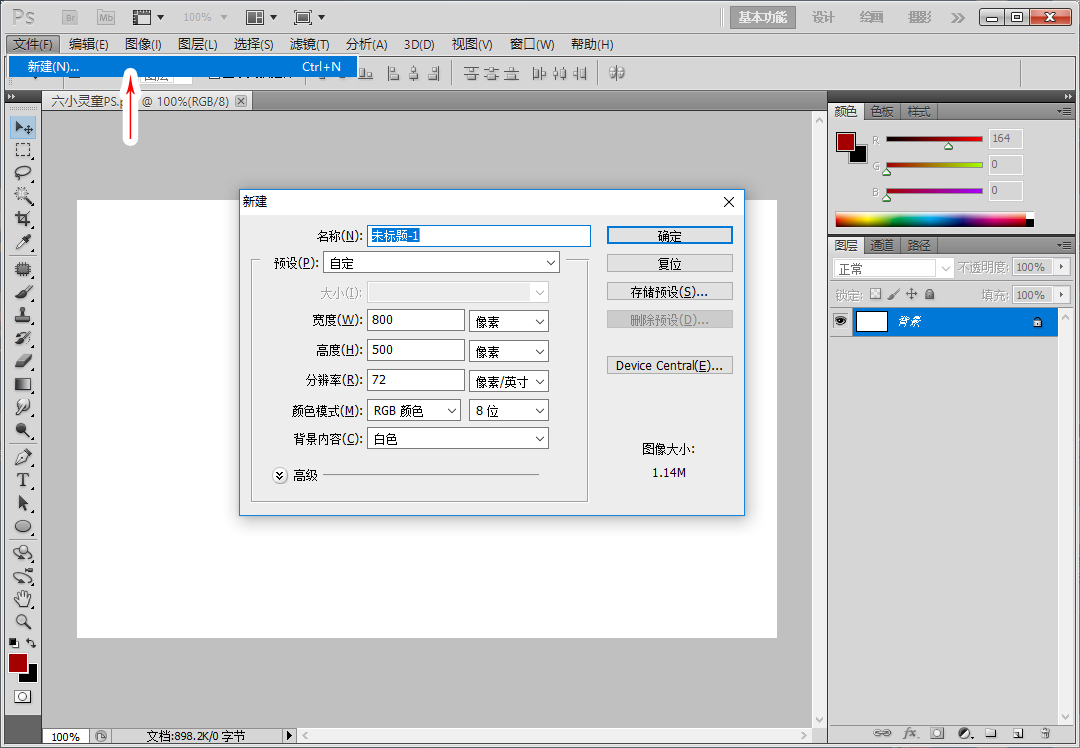The height and width of the screenshot is (748, 1080).
Task: Select the Brush tool
Action: (23, 292)
